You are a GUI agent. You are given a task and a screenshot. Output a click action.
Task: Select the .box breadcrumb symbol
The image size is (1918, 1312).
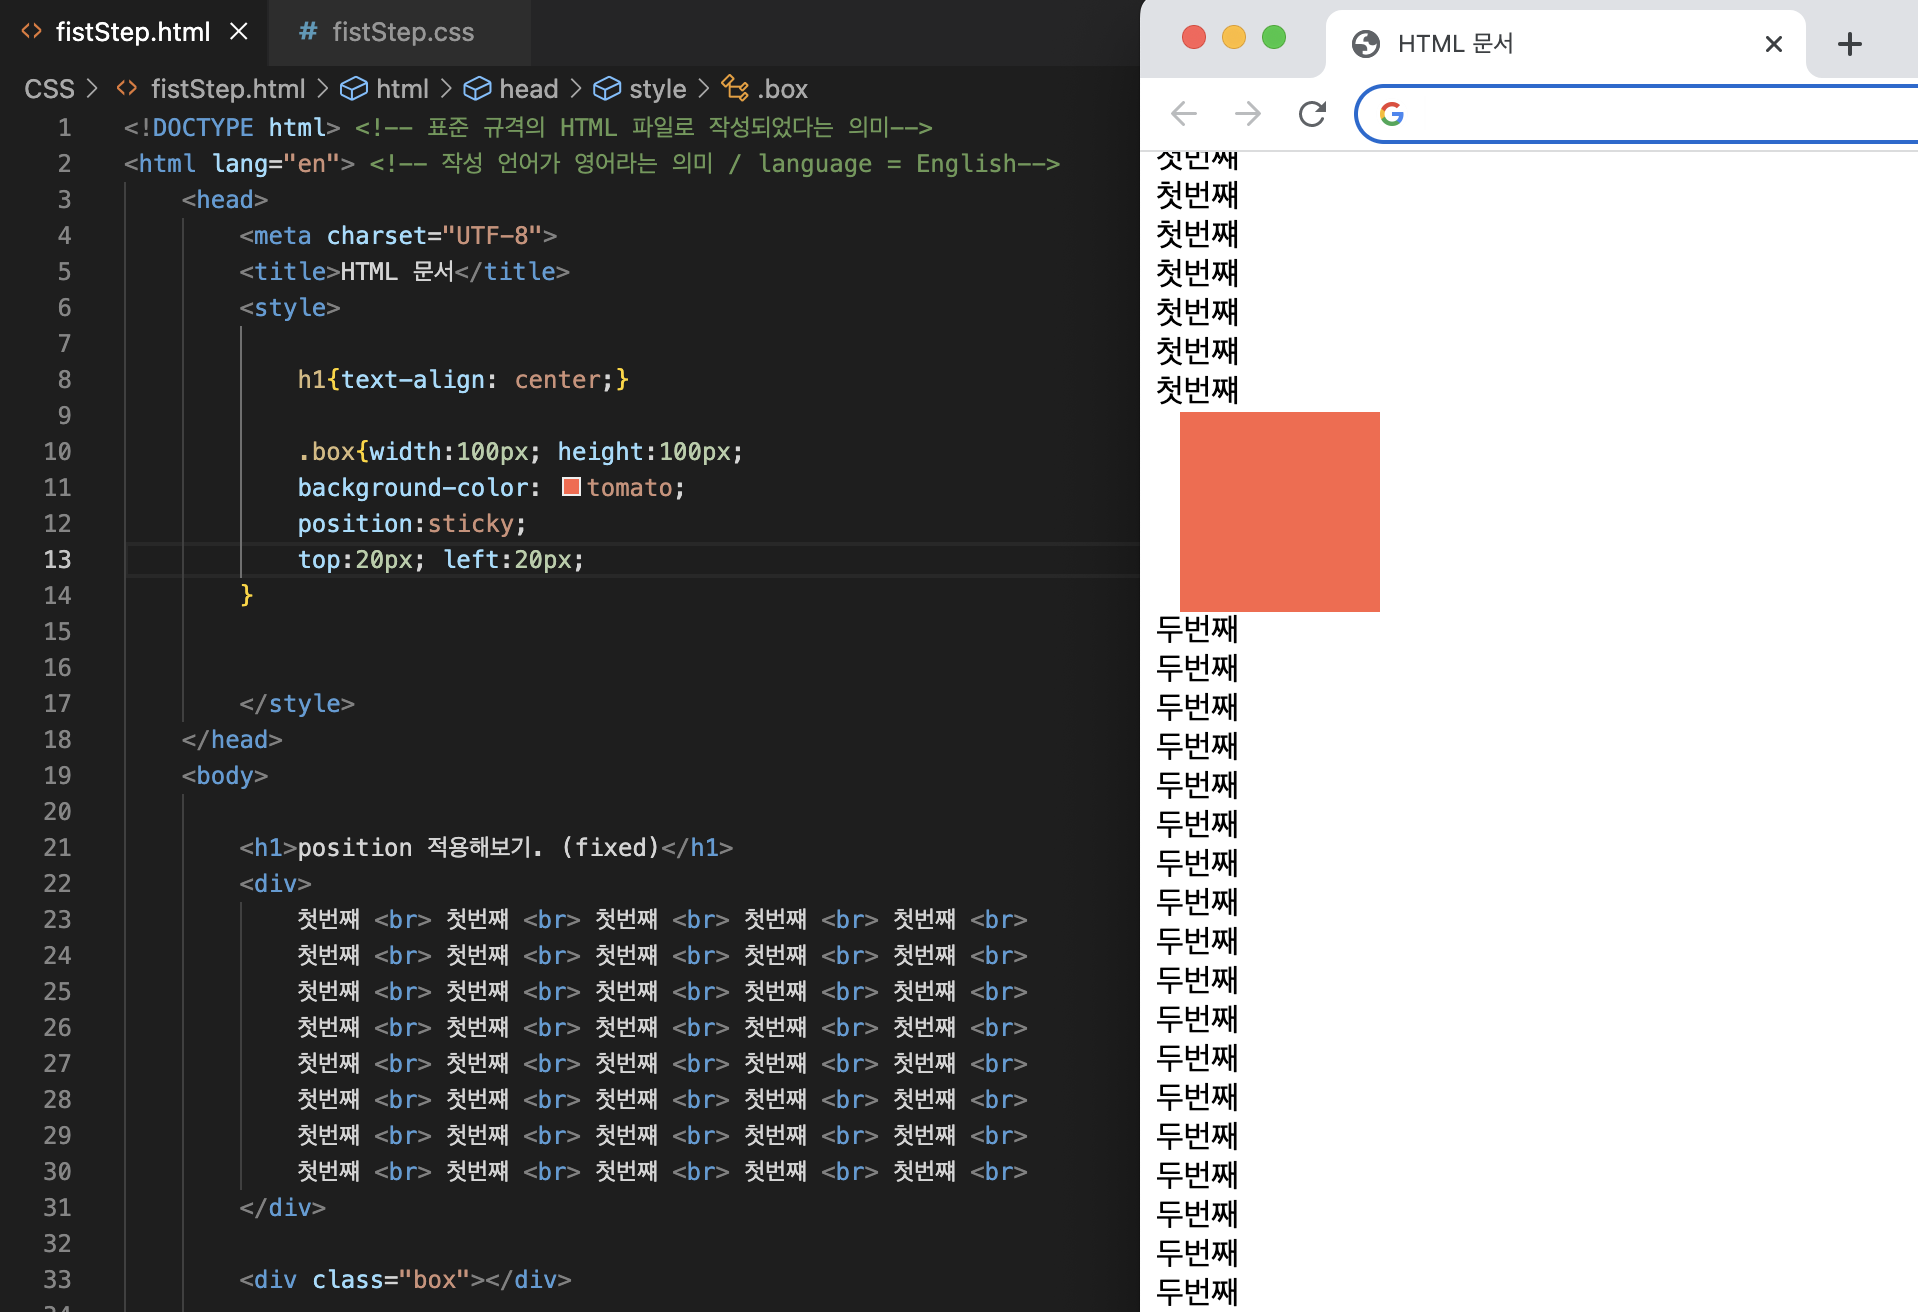pyautogui.click(x=782, y=89)
